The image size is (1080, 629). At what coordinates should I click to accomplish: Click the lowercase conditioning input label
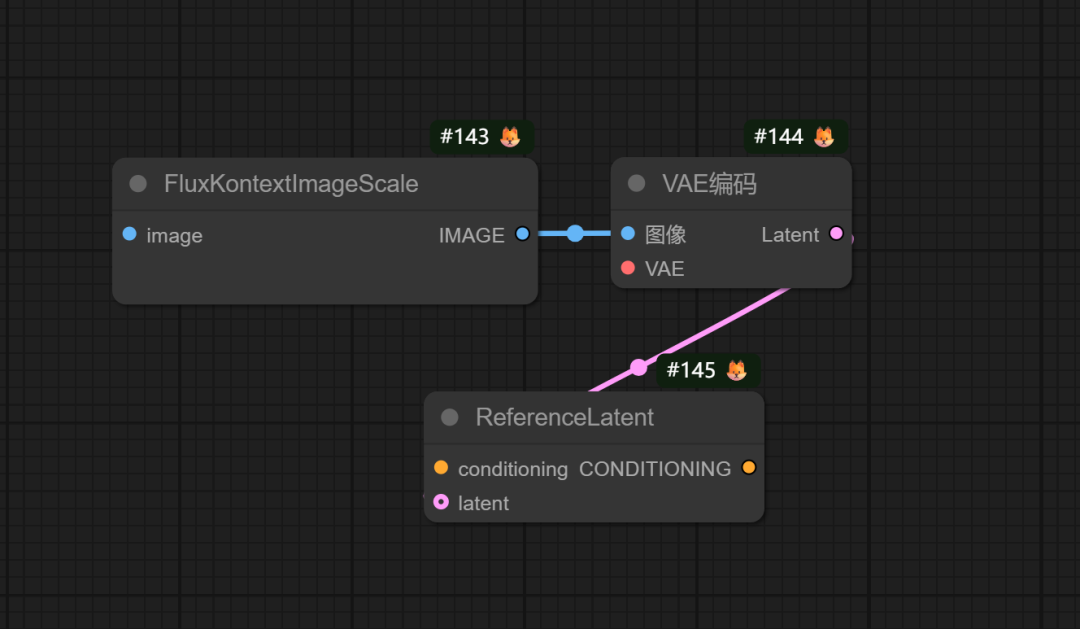pos(513,470)
